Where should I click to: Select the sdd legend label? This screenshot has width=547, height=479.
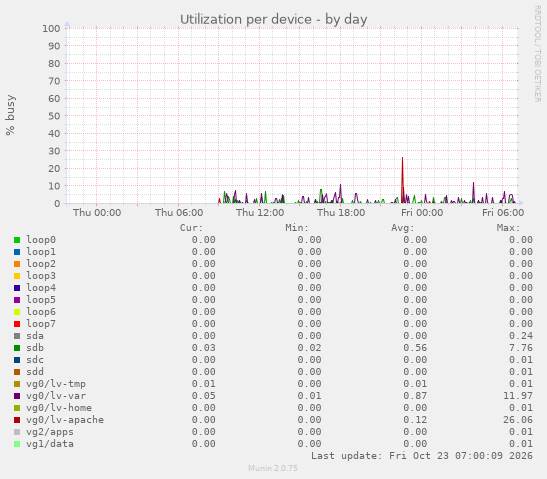(35, 372)
